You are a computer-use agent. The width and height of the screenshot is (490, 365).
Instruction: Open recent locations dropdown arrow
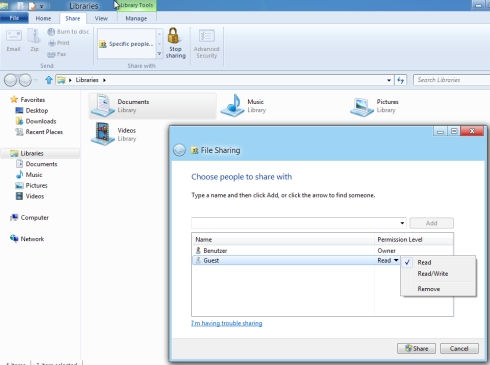tap(36, 80)
